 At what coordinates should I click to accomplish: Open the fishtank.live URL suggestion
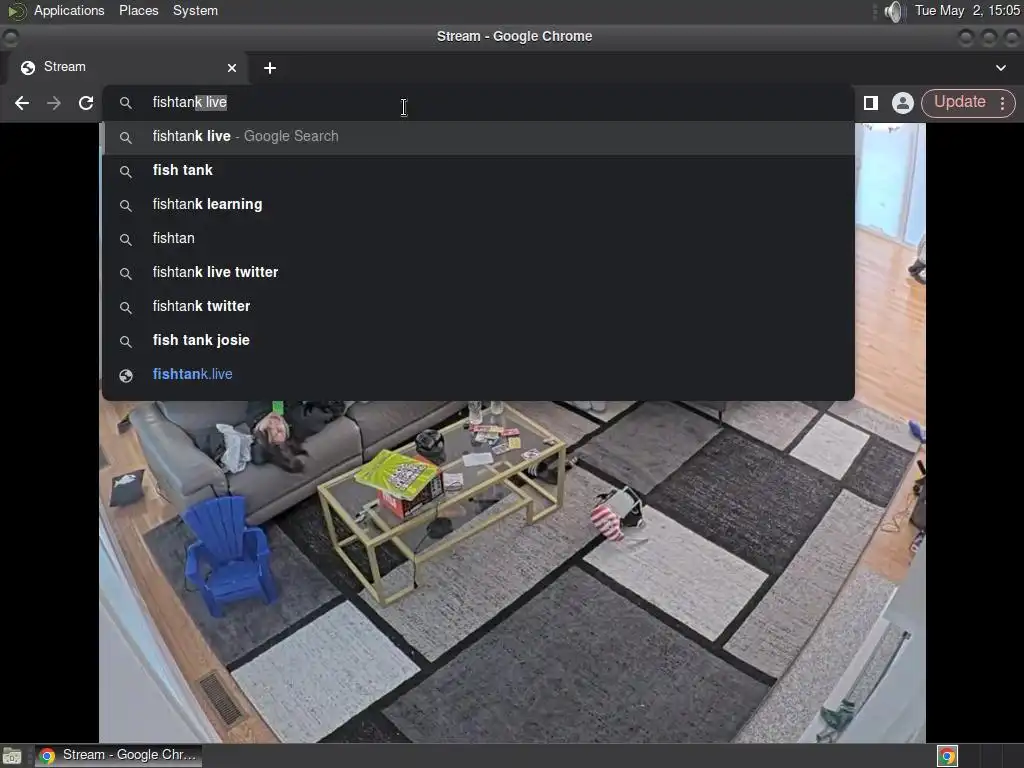[478, 374]
